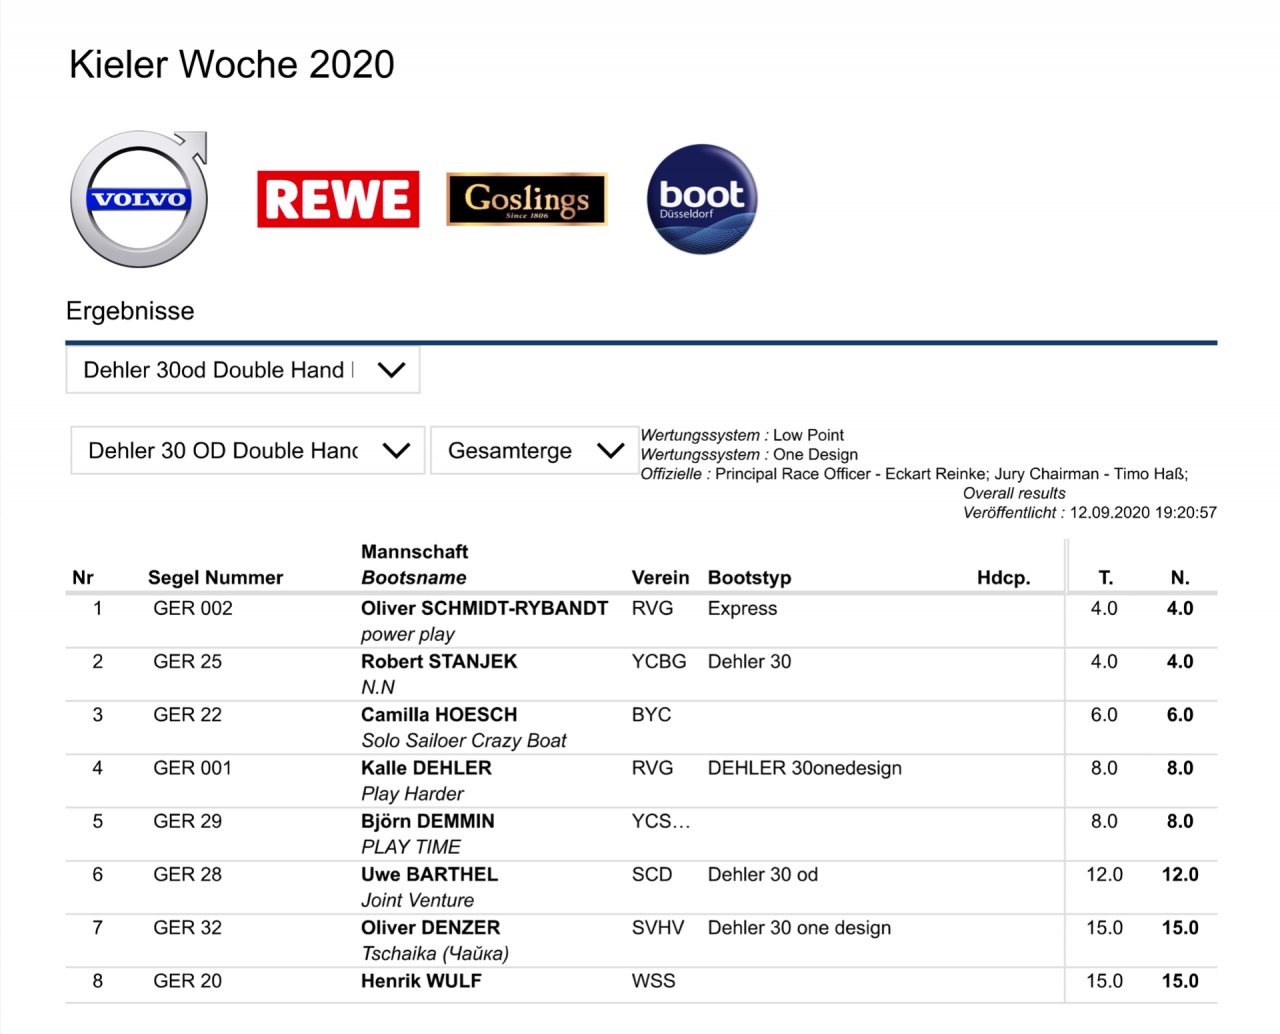Image resolution: width=1280 pixels, height=1034 pixels.
Task: Select Oliver SCHMIDT-RYBANDT entry
Action: (484, 608)
